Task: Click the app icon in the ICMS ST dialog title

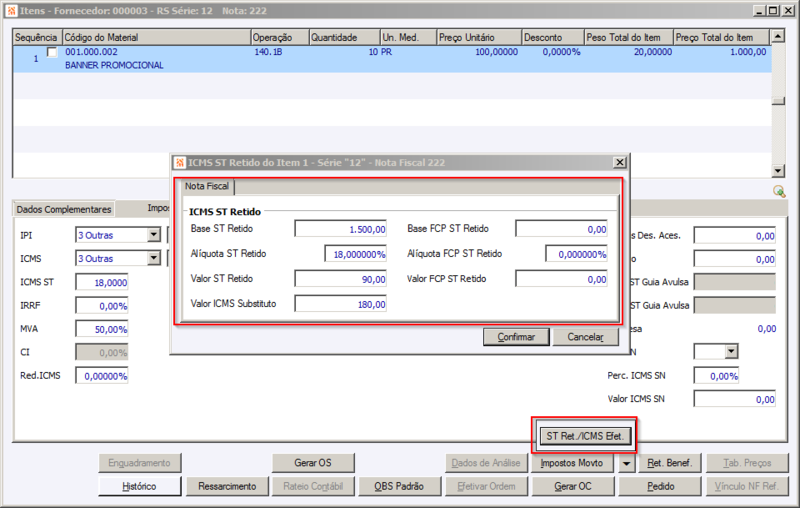Action: (180, 163)
